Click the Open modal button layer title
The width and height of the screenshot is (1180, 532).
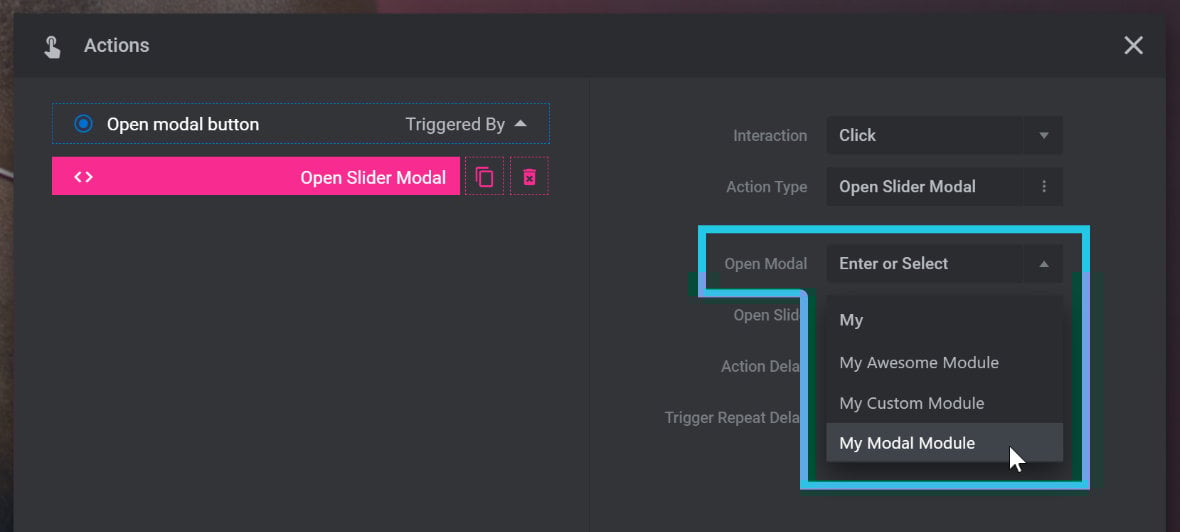[x=183, y=124]
